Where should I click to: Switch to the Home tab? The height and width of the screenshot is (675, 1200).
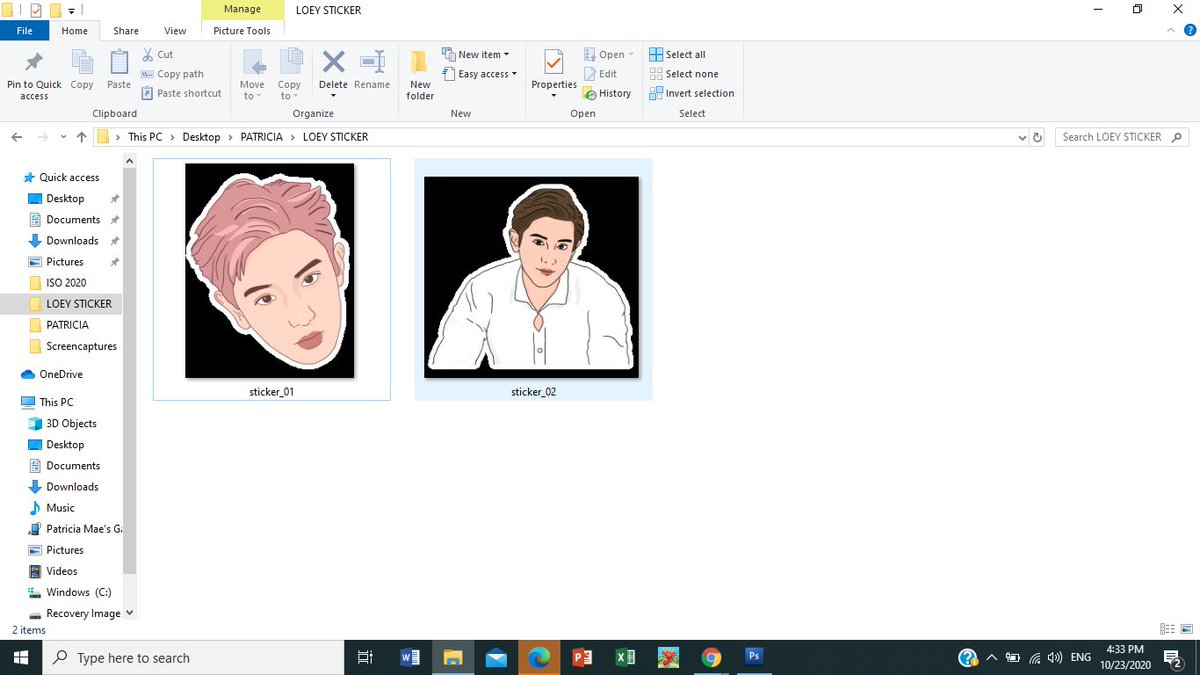point(75,31)
